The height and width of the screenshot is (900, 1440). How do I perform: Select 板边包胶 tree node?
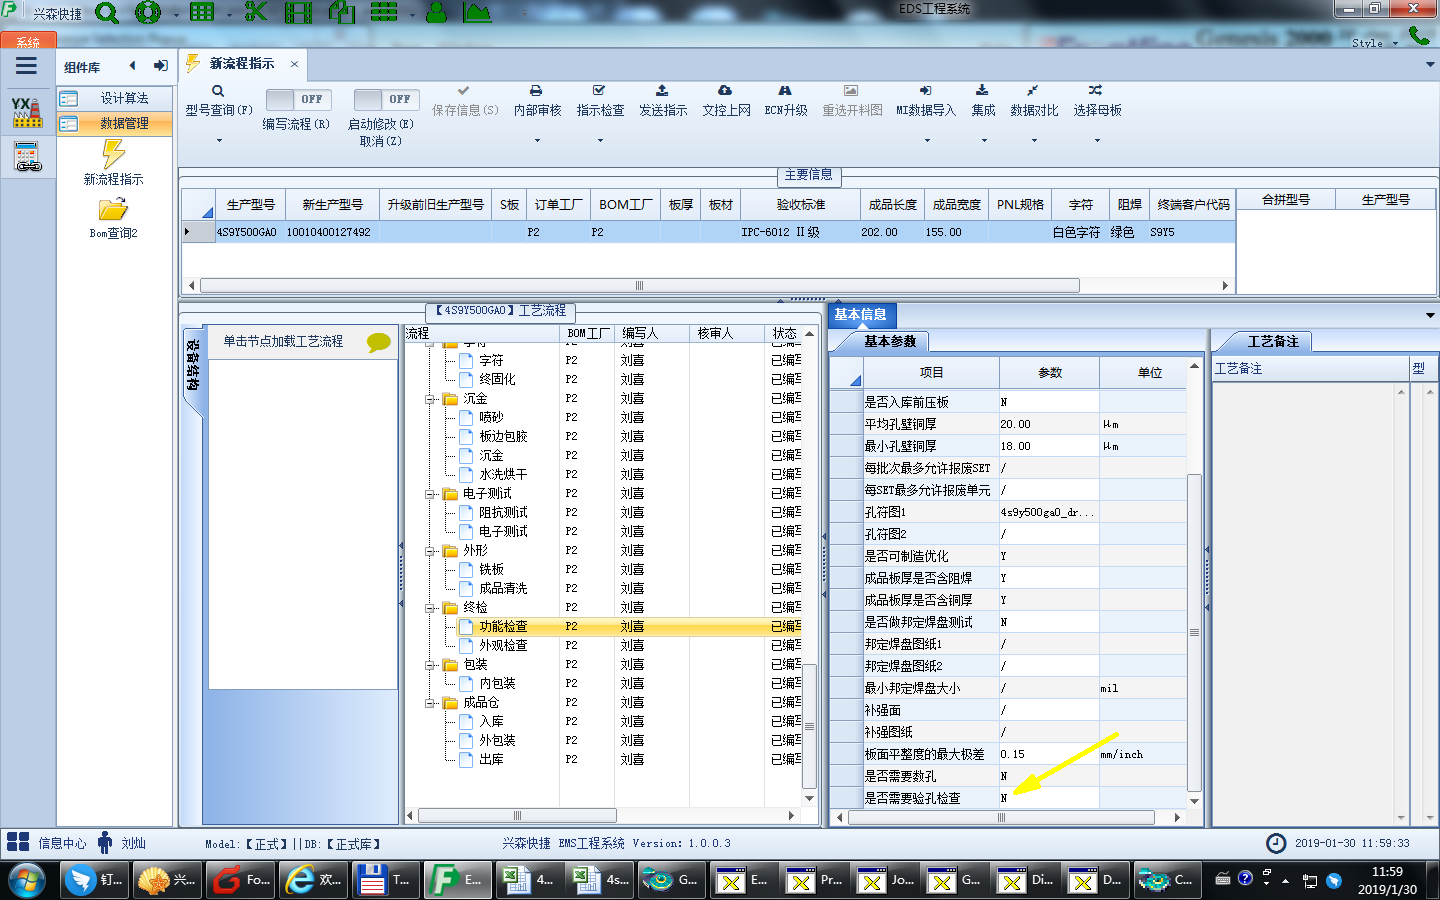(x=503, y=437)
